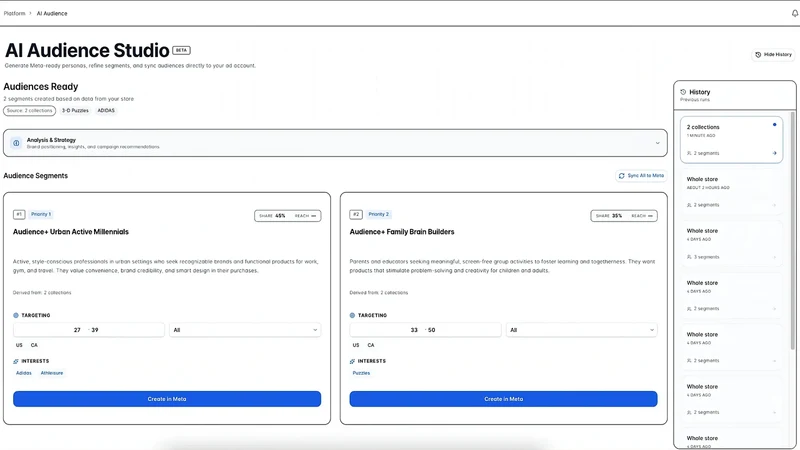Click the Share 35% Reach indicator
This screenshot has height=450, width=800.
[624, 216]
